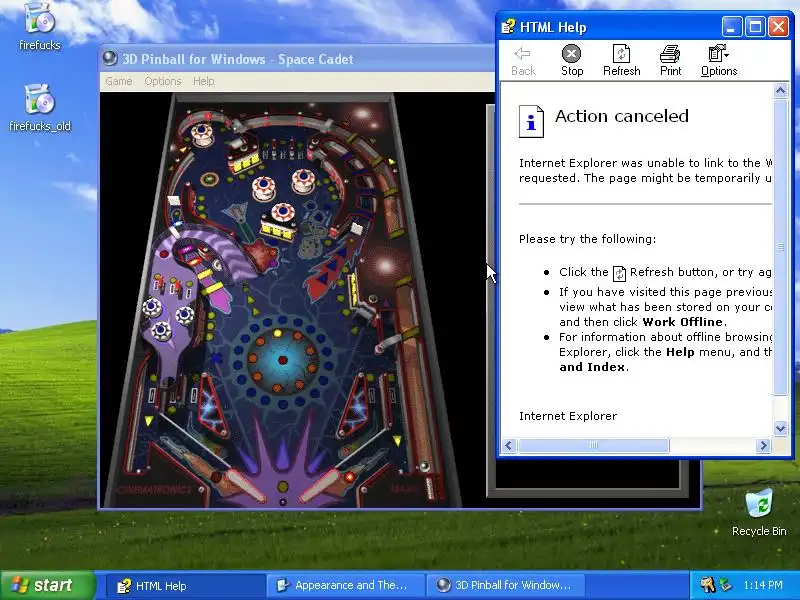Switch to HTML Help taskbar button
The width and height of the screenshot is (800, 600).
pyautogui.click(x=186, y=586)
